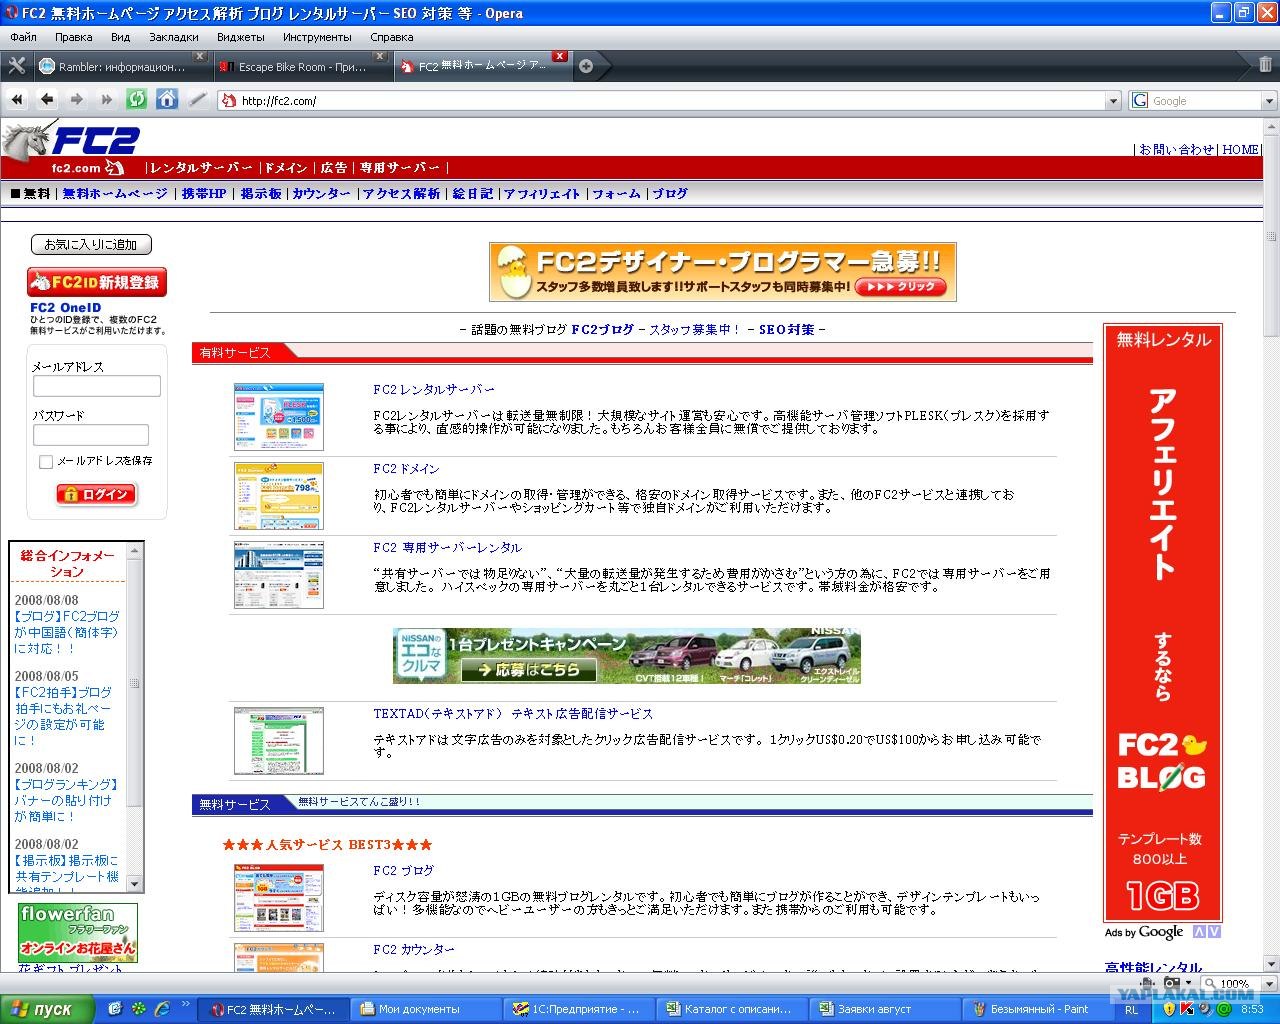Viewport: 1280px width, 1024px height.
Task: Open the Закладки menu
Action: [x=173, y=37]
